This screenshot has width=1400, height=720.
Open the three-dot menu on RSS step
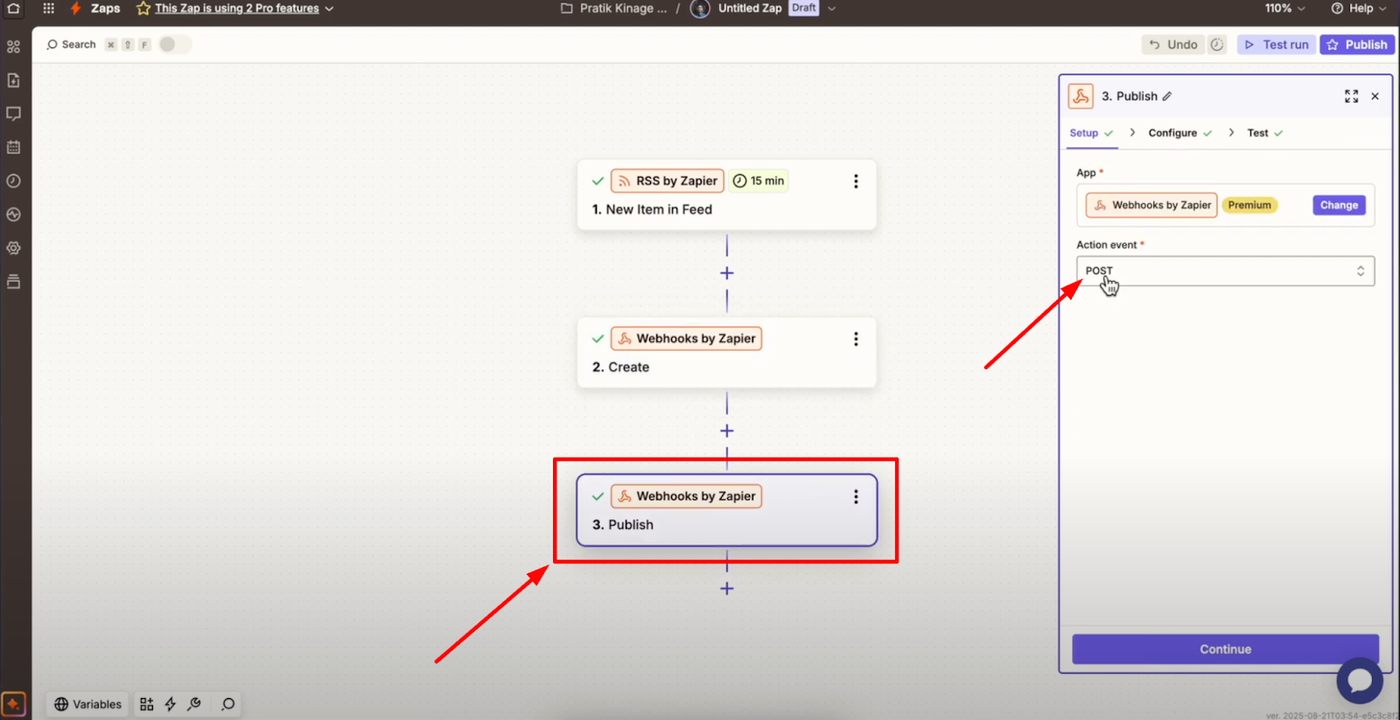(x=856, y=181)
